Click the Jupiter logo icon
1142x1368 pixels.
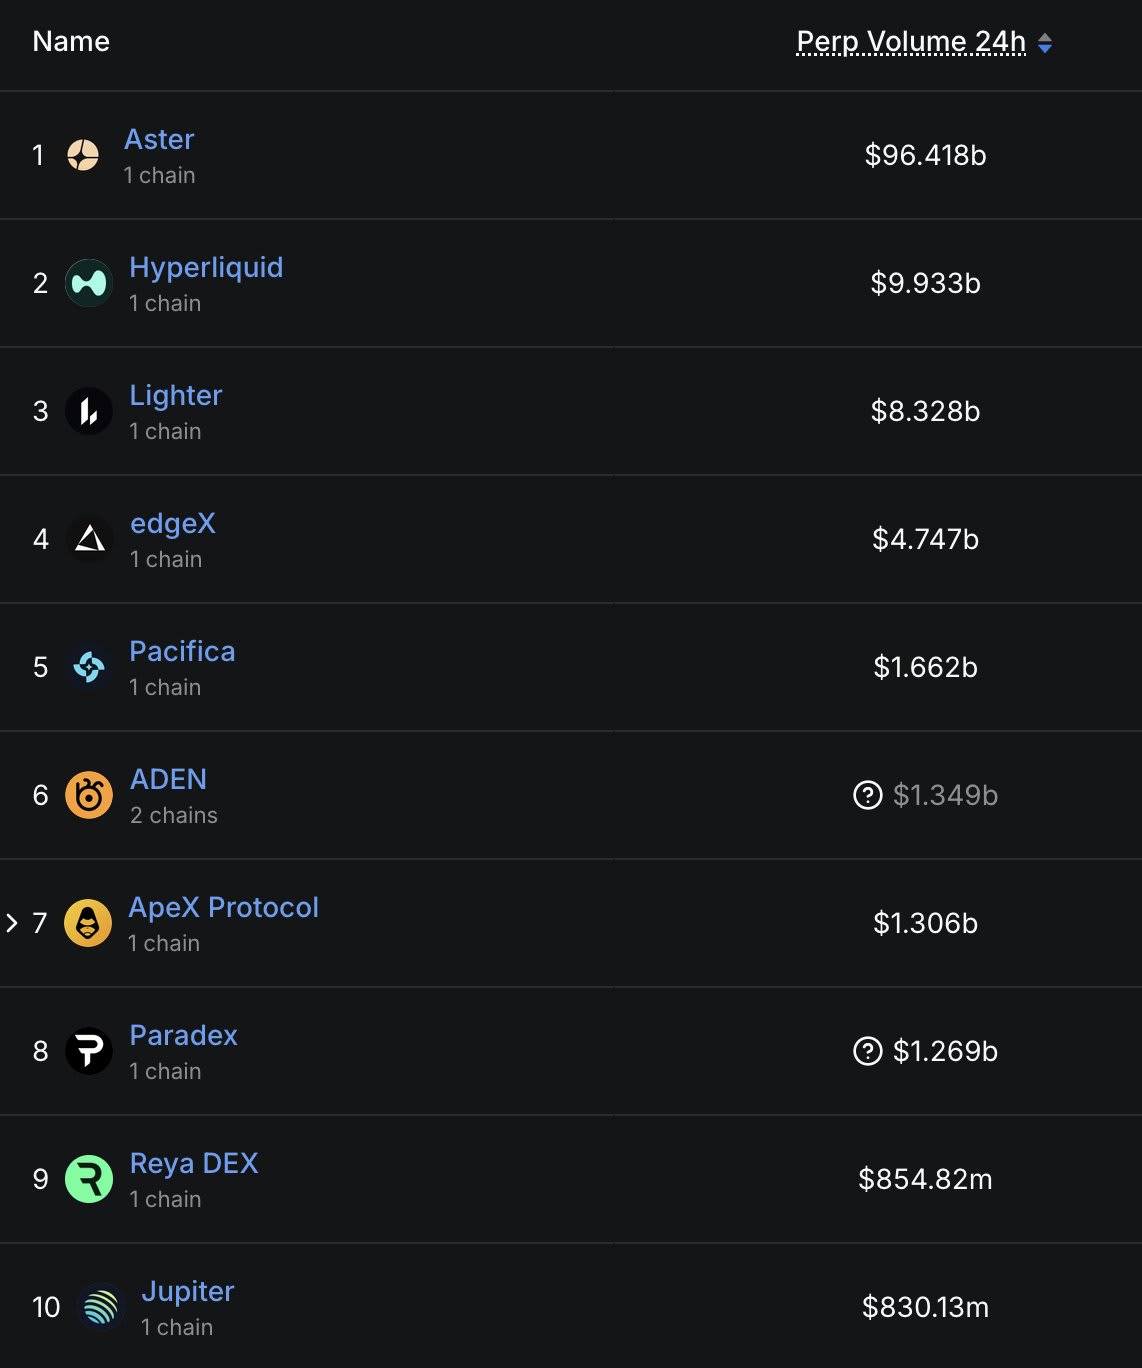tap(101, 1307)
